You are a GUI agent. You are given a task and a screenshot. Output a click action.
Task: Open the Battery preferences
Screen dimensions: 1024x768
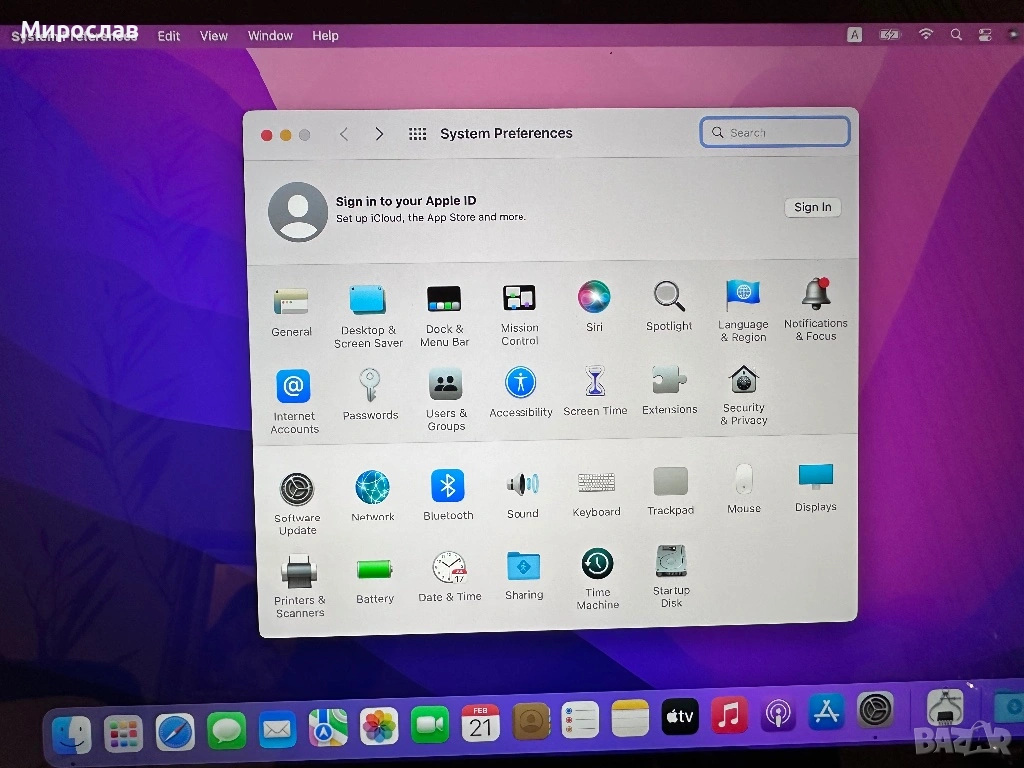[374, 570]
